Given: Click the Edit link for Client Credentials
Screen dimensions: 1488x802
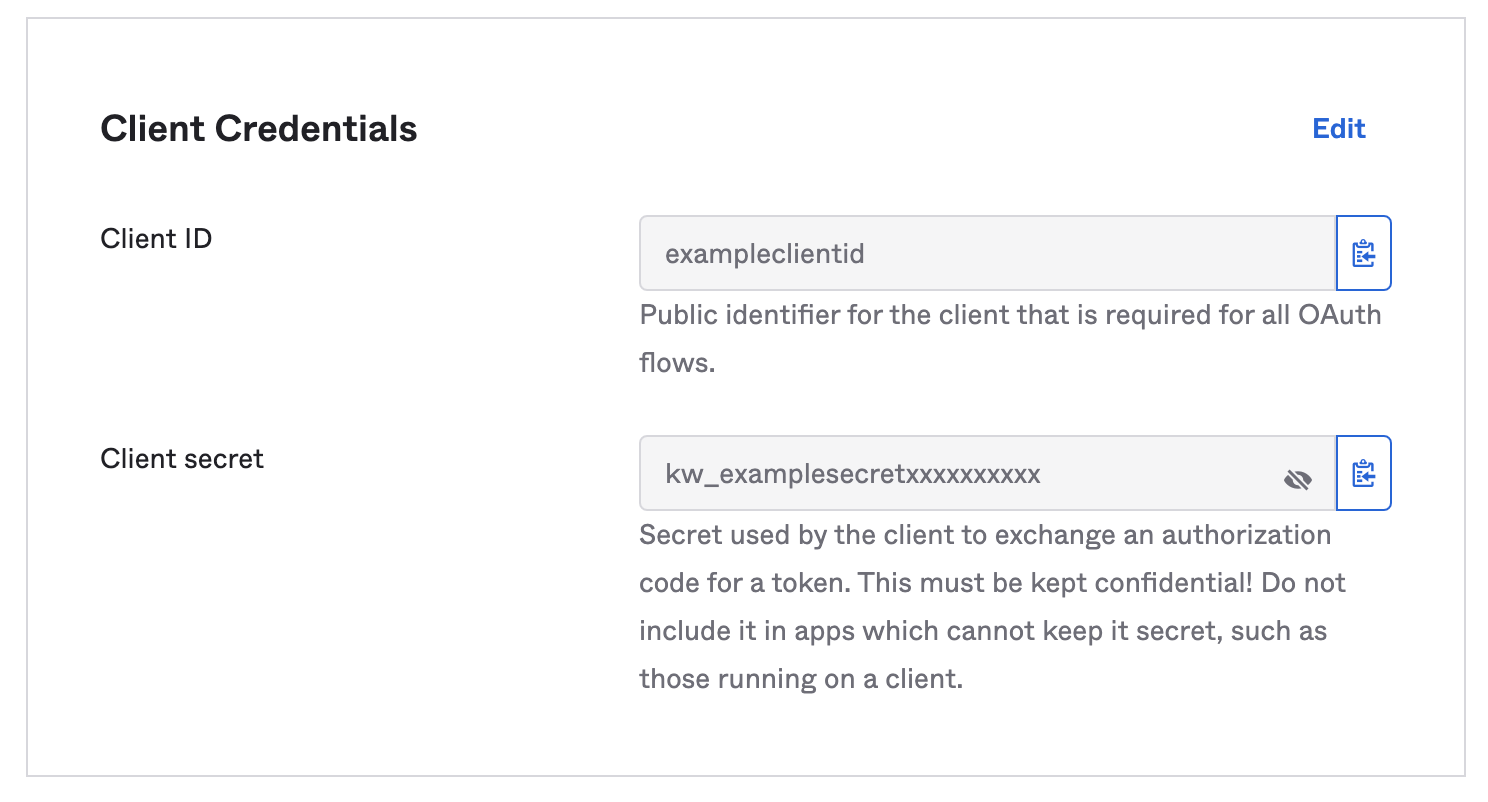Looking at the screenshot, I should coord(1338,128).
